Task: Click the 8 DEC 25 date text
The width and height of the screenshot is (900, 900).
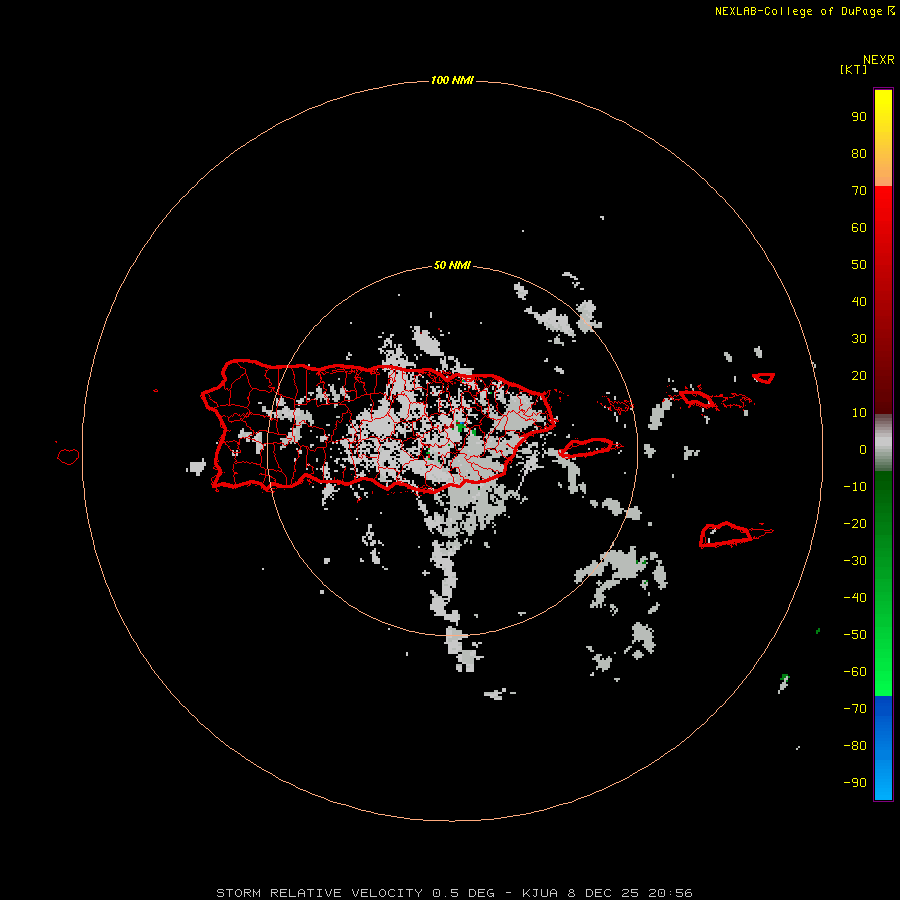Action: click(603, 893)
